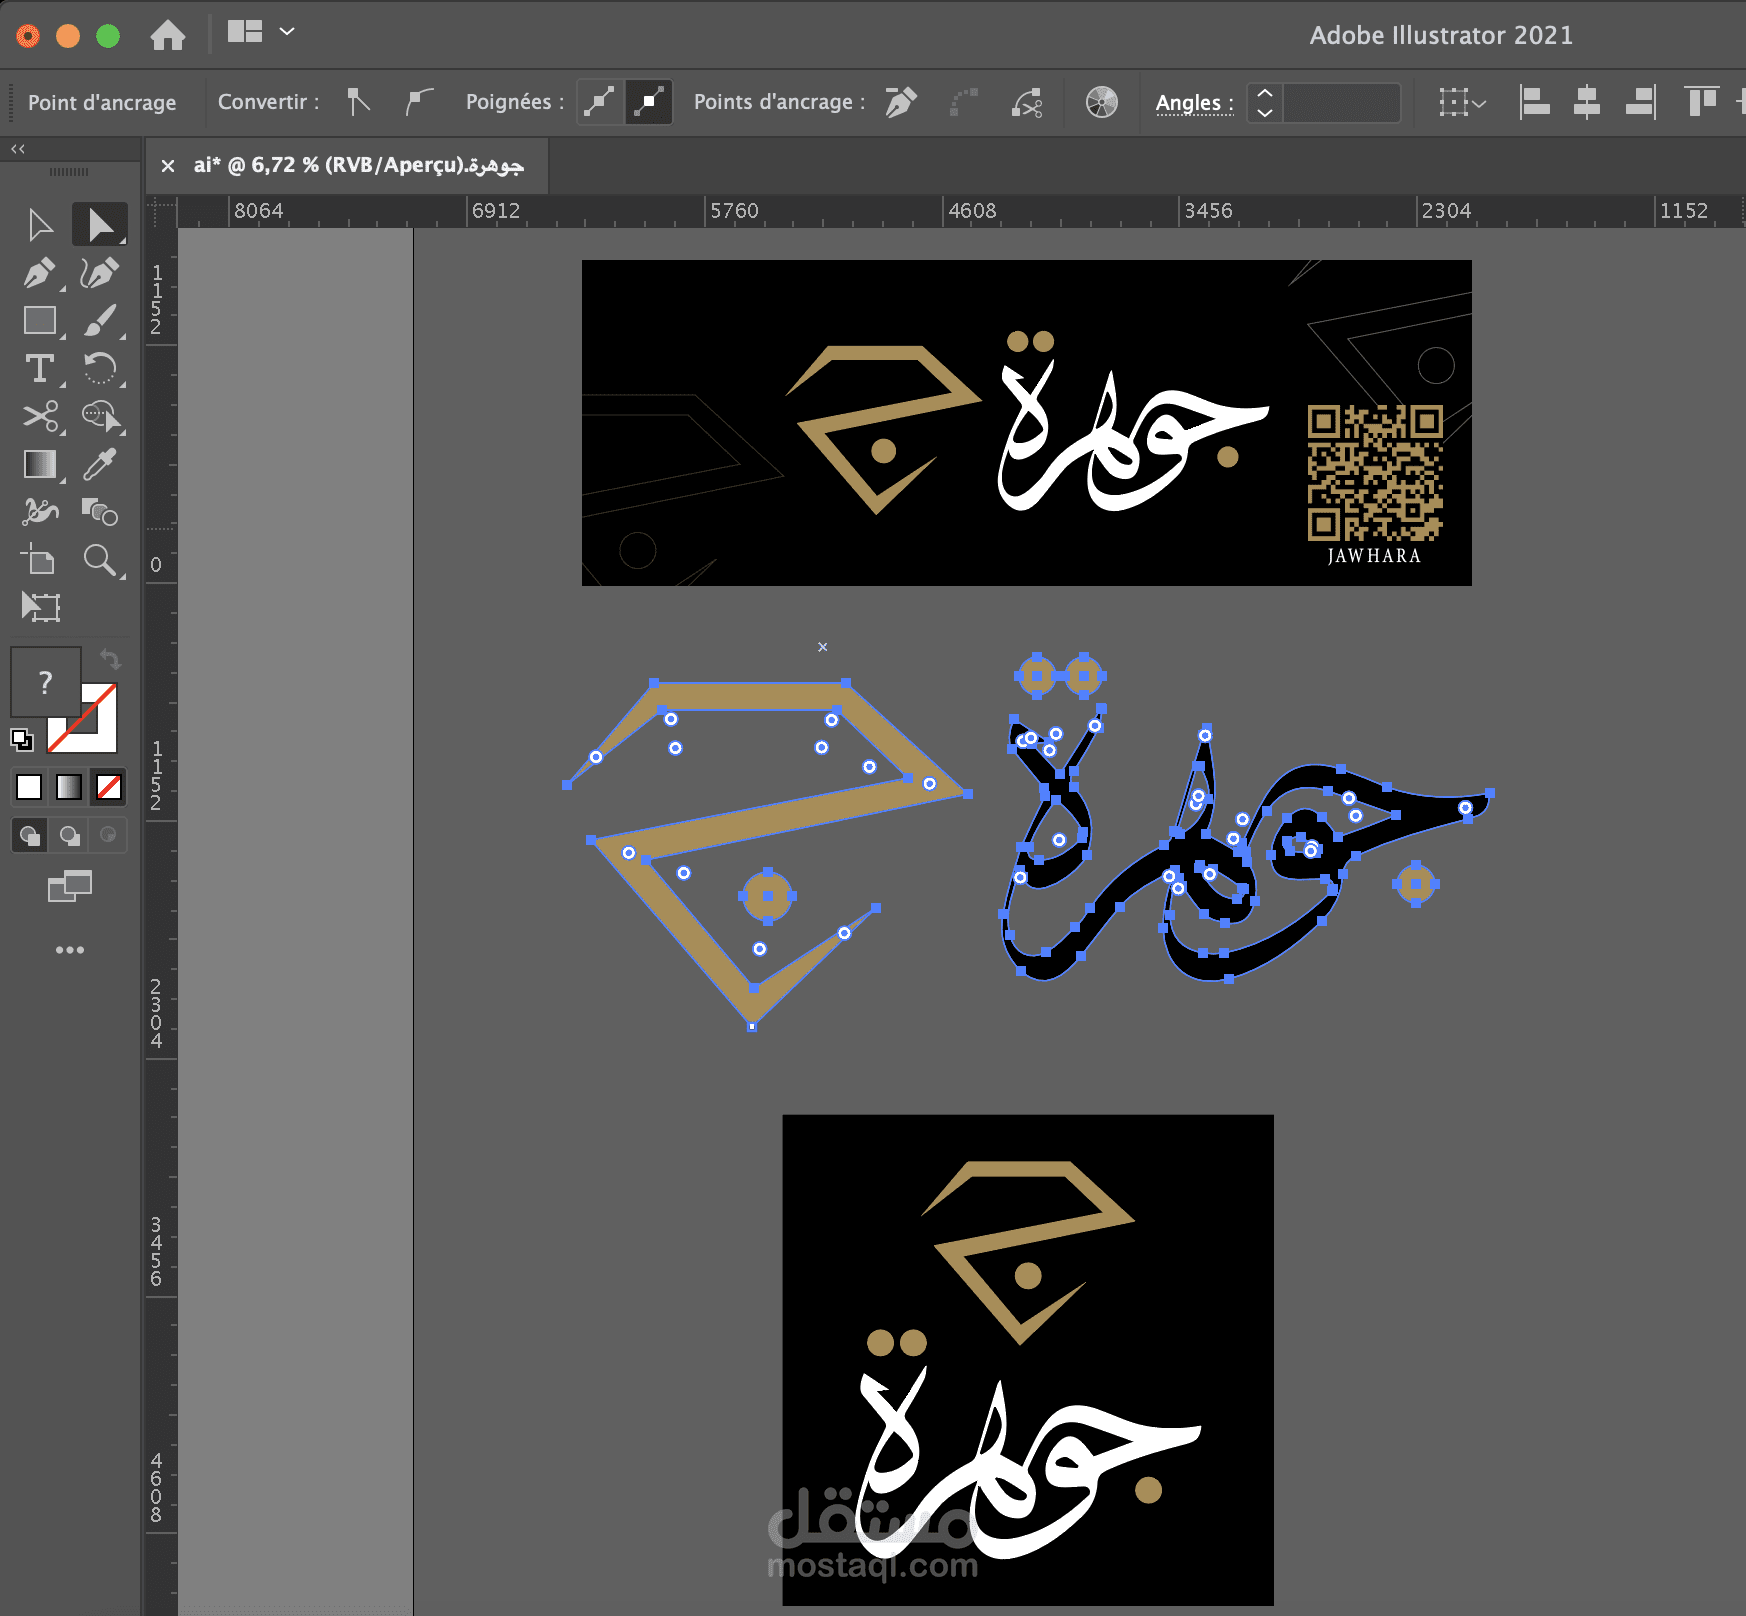Select the Direct Selection tool
This screenshot has width=1746, height=1616.
100,225
